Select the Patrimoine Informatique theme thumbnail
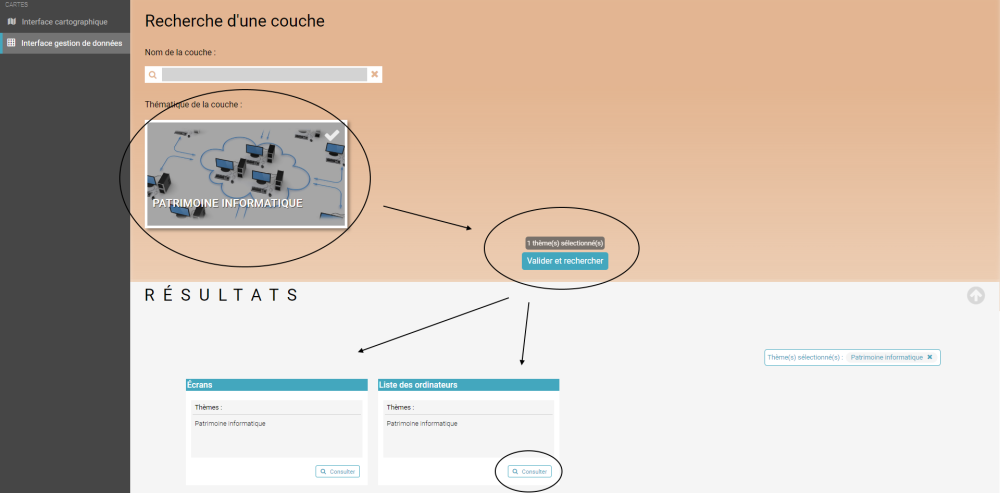The height and width of the screenshot is (493, 1000). (246, 174)
